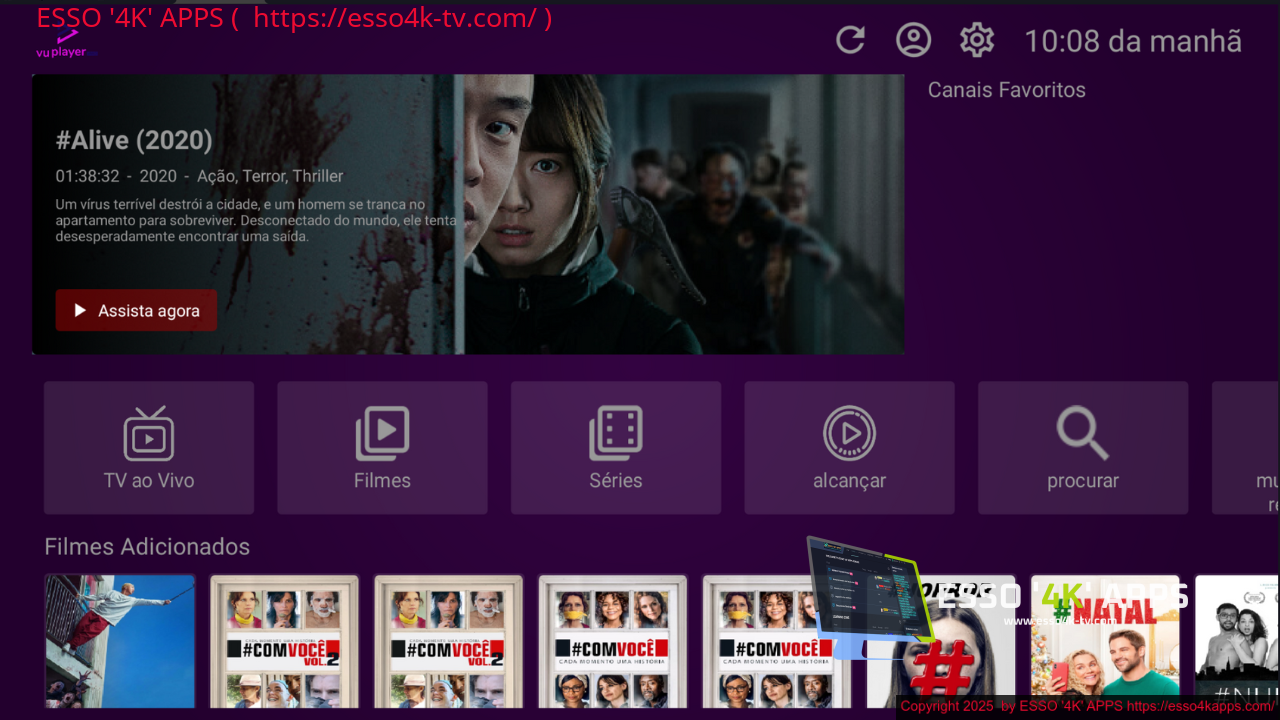This screenshot has height=720, width=1280.
Task: Open the Filmes tile
Action: 382,447
